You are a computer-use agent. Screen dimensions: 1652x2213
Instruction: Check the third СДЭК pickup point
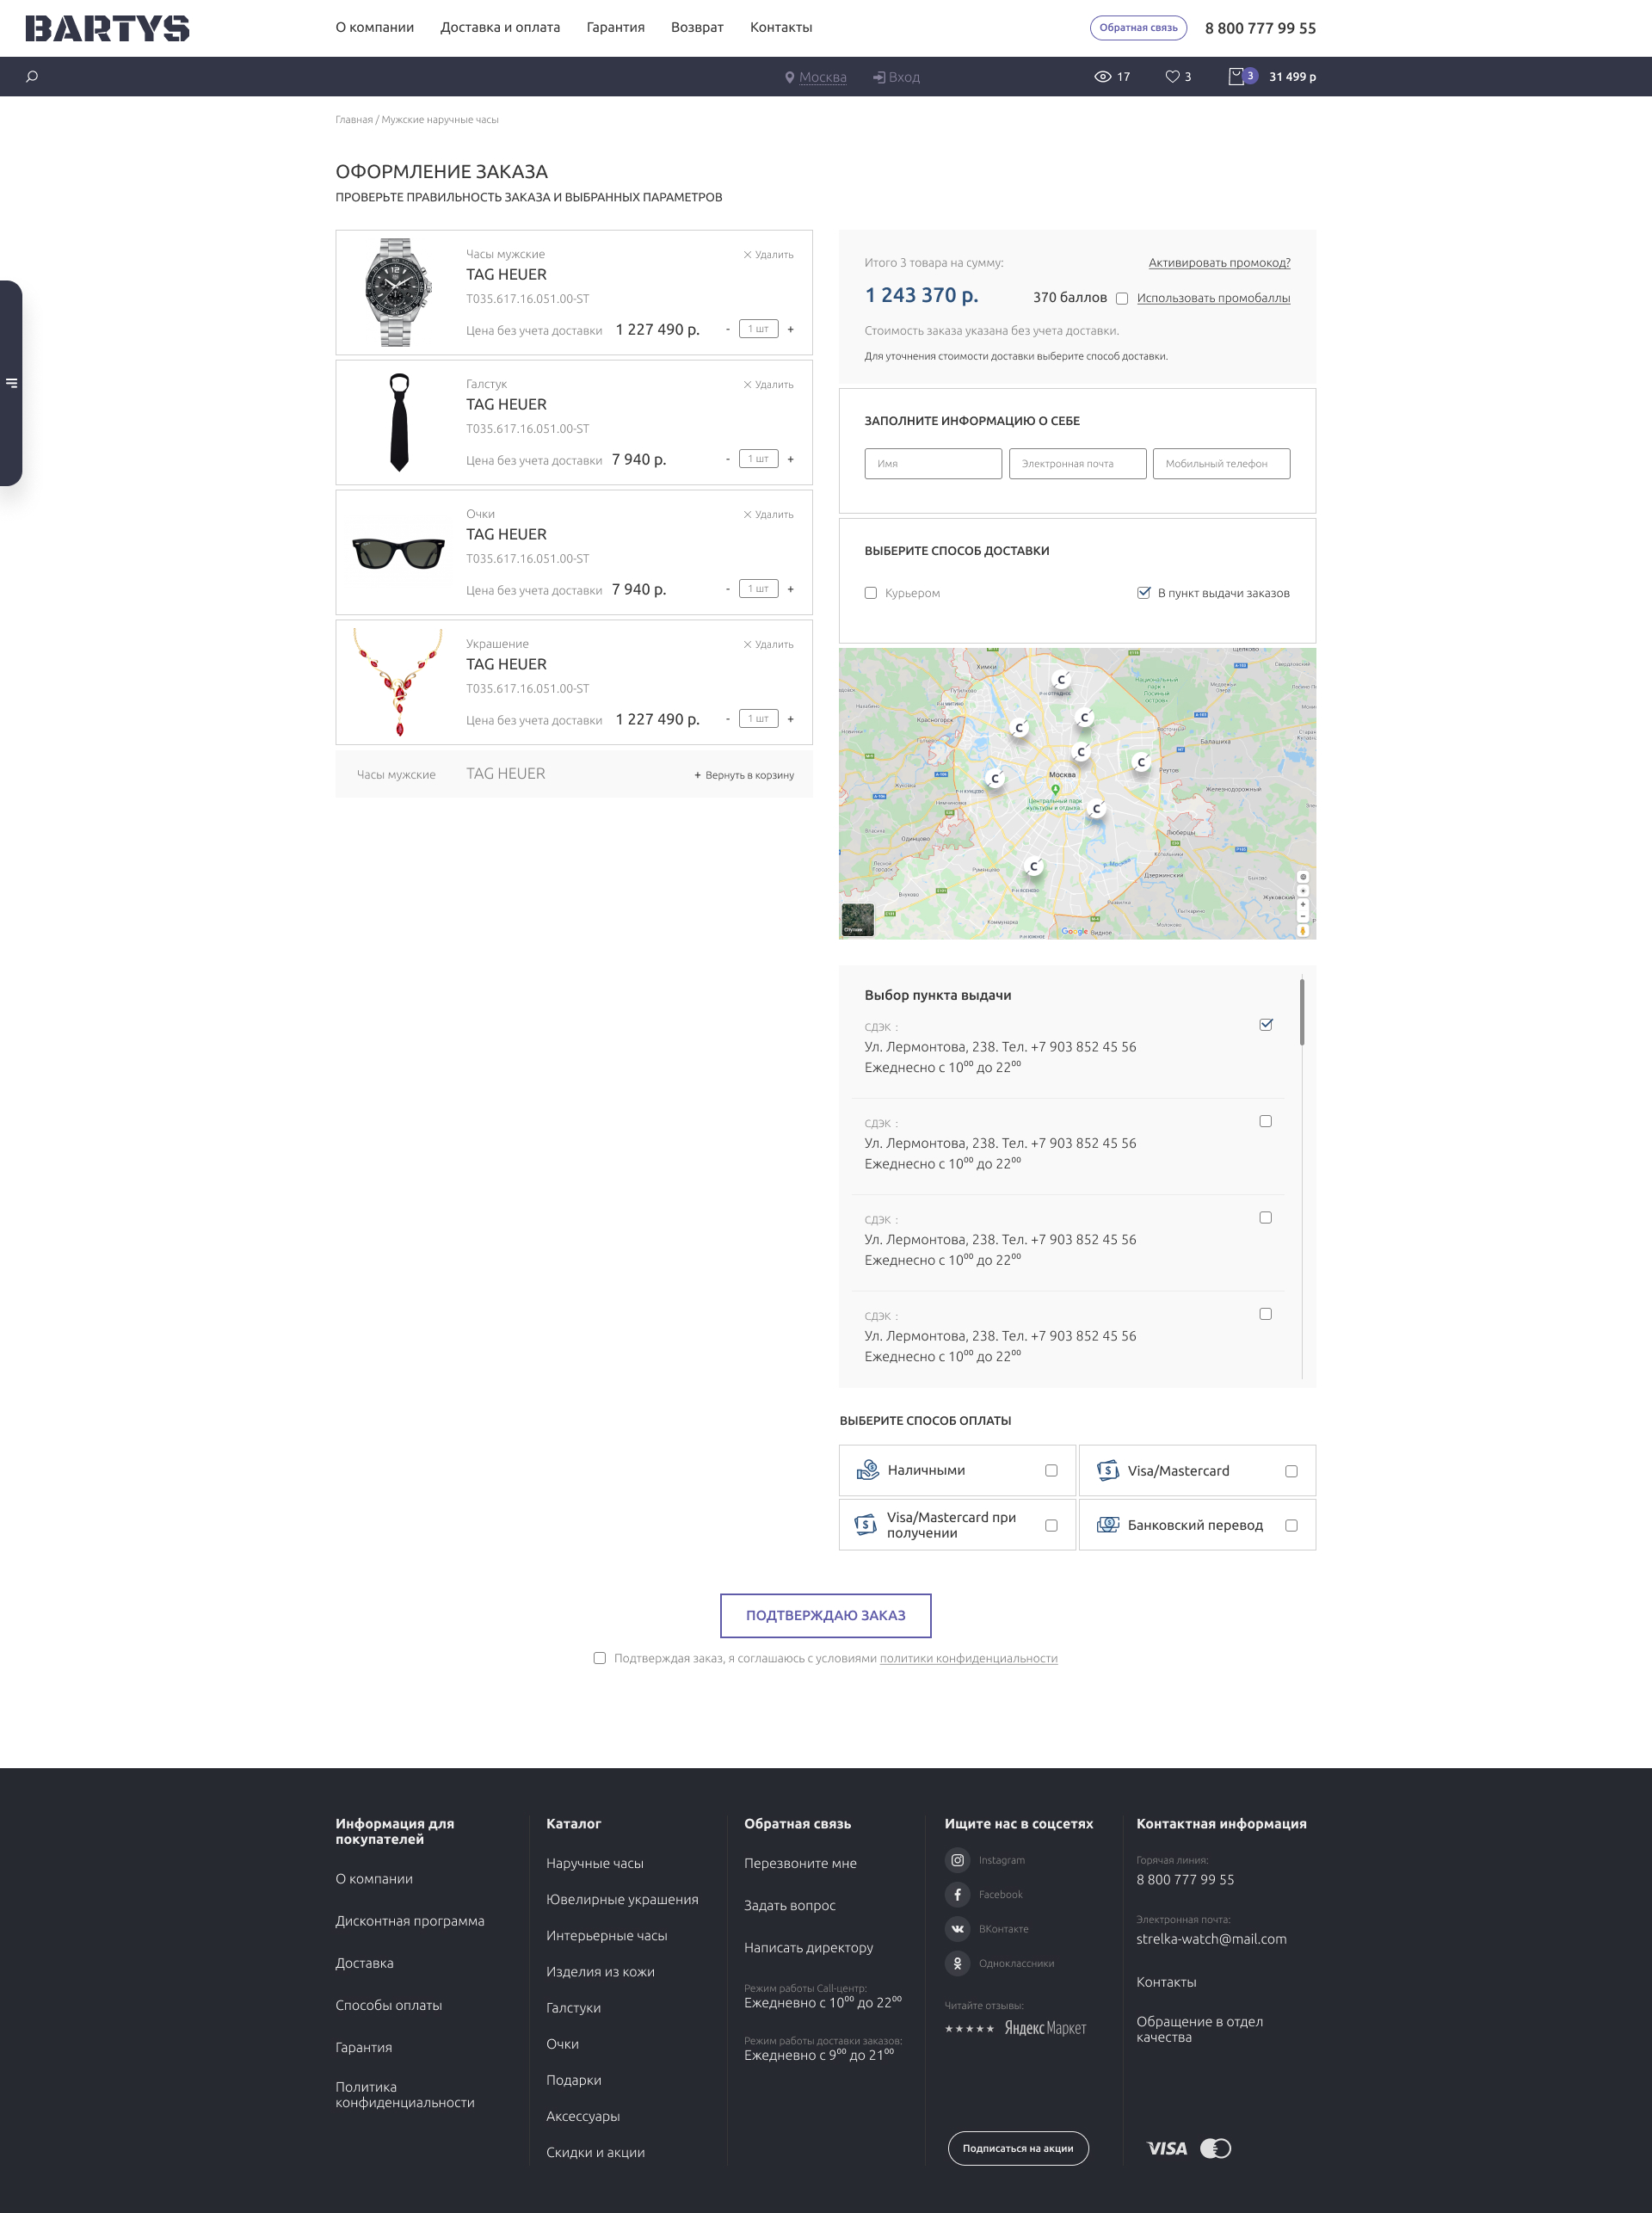click(1266, 1217)
